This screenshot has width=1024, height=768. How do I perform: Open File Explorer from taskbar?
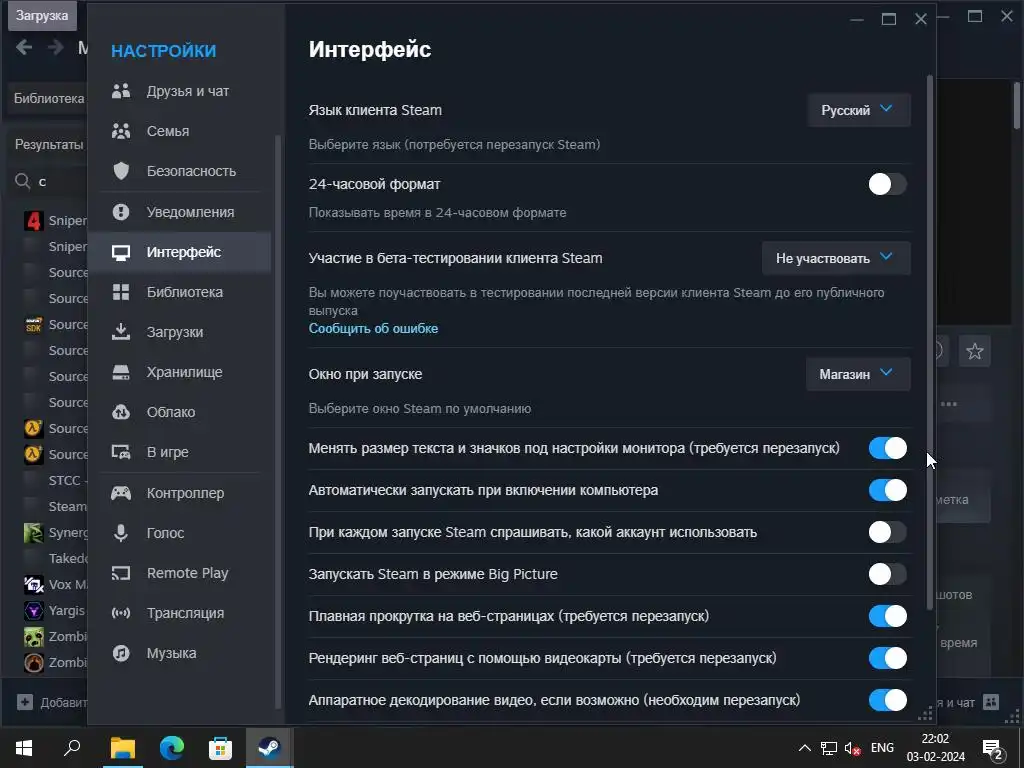123,748
